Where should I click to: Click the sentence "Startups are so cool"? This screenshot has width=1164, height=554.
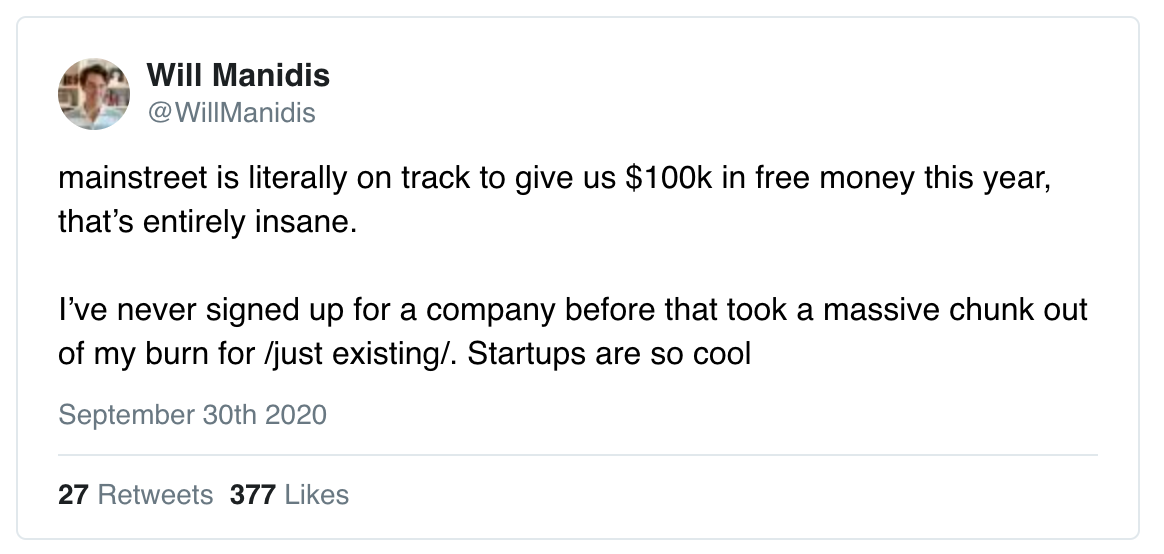coord(609,354)
